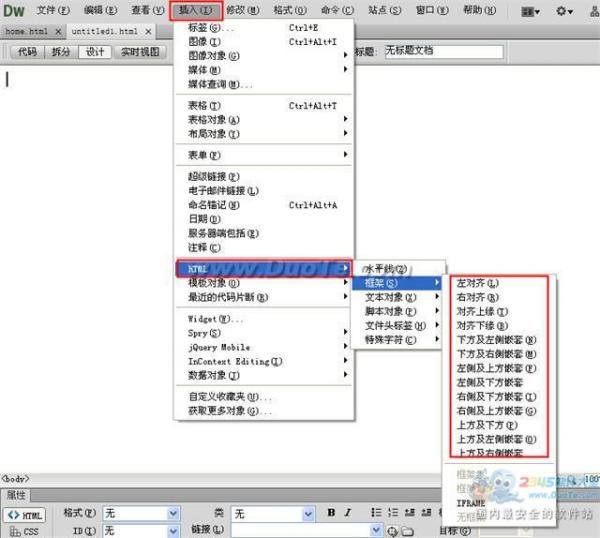The height and width of the screenshot is (538, 600).
Task: Open the 链接 link dropdown arrow
Action: pyautogui.click(x=376, y=530)
